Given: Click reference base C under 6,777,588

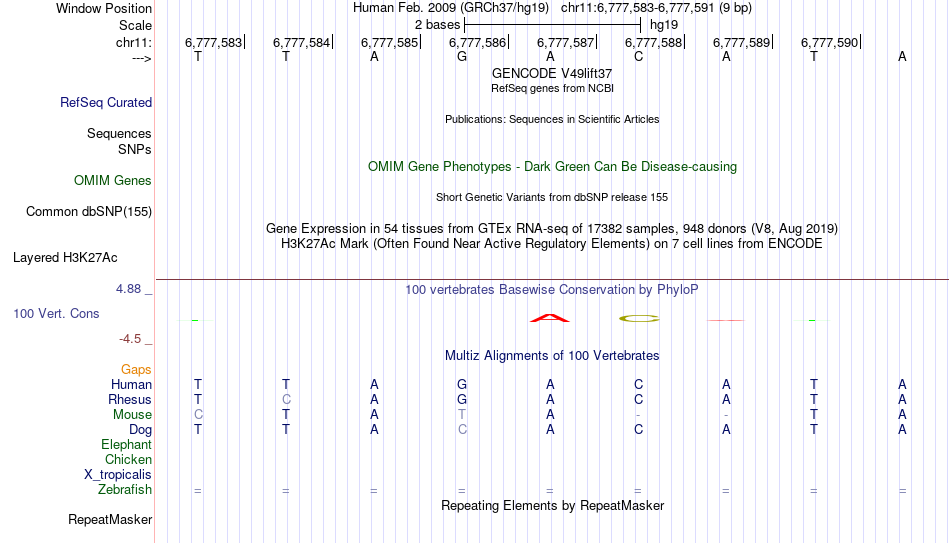Looking at the screenshot, I should 638,57.
